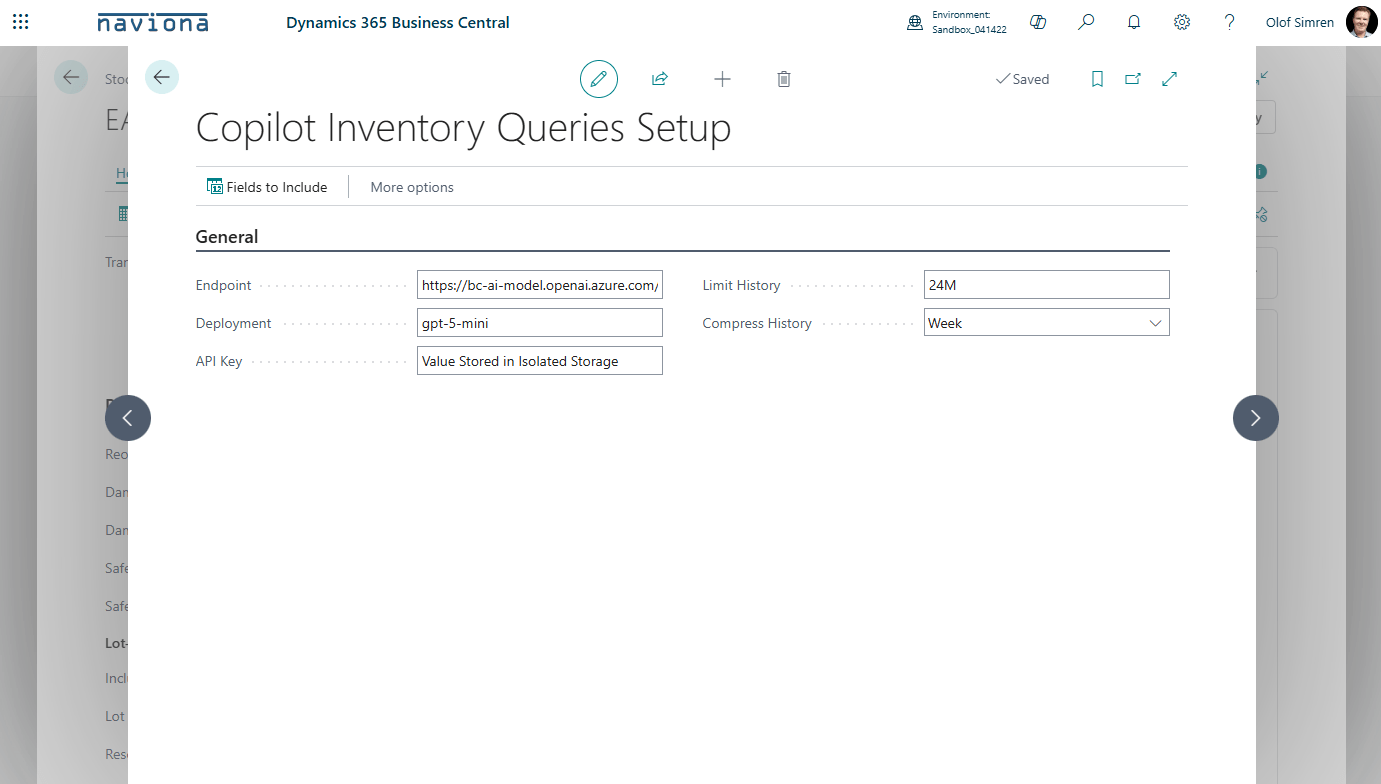Click the Limit History label
The image size is (1381, 784).
click(741, 285)
